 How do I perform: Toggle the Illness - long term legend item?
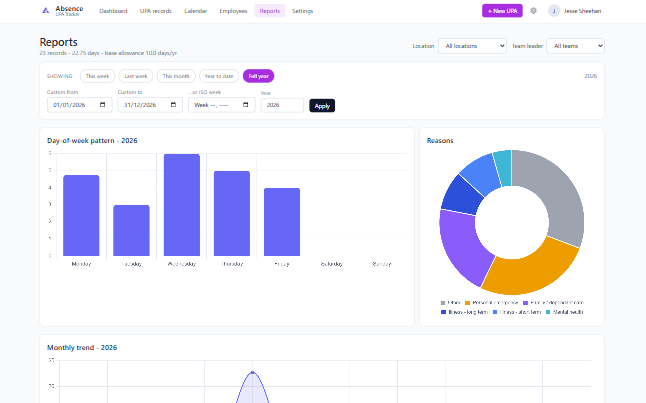(x=464, y=312)
